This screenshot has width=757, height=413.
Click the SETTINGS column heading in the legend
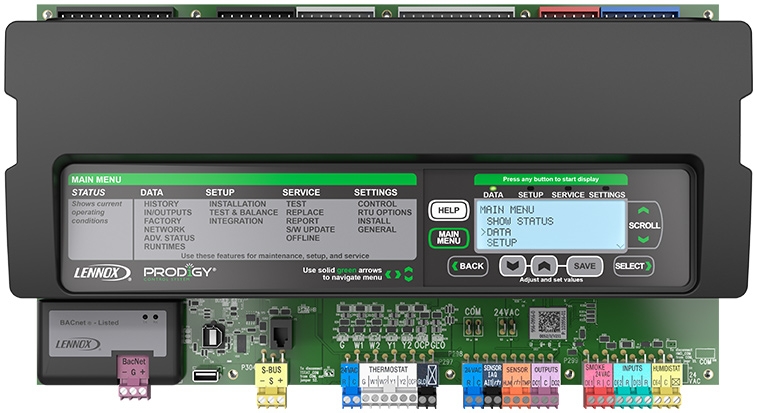click(376, 192)
